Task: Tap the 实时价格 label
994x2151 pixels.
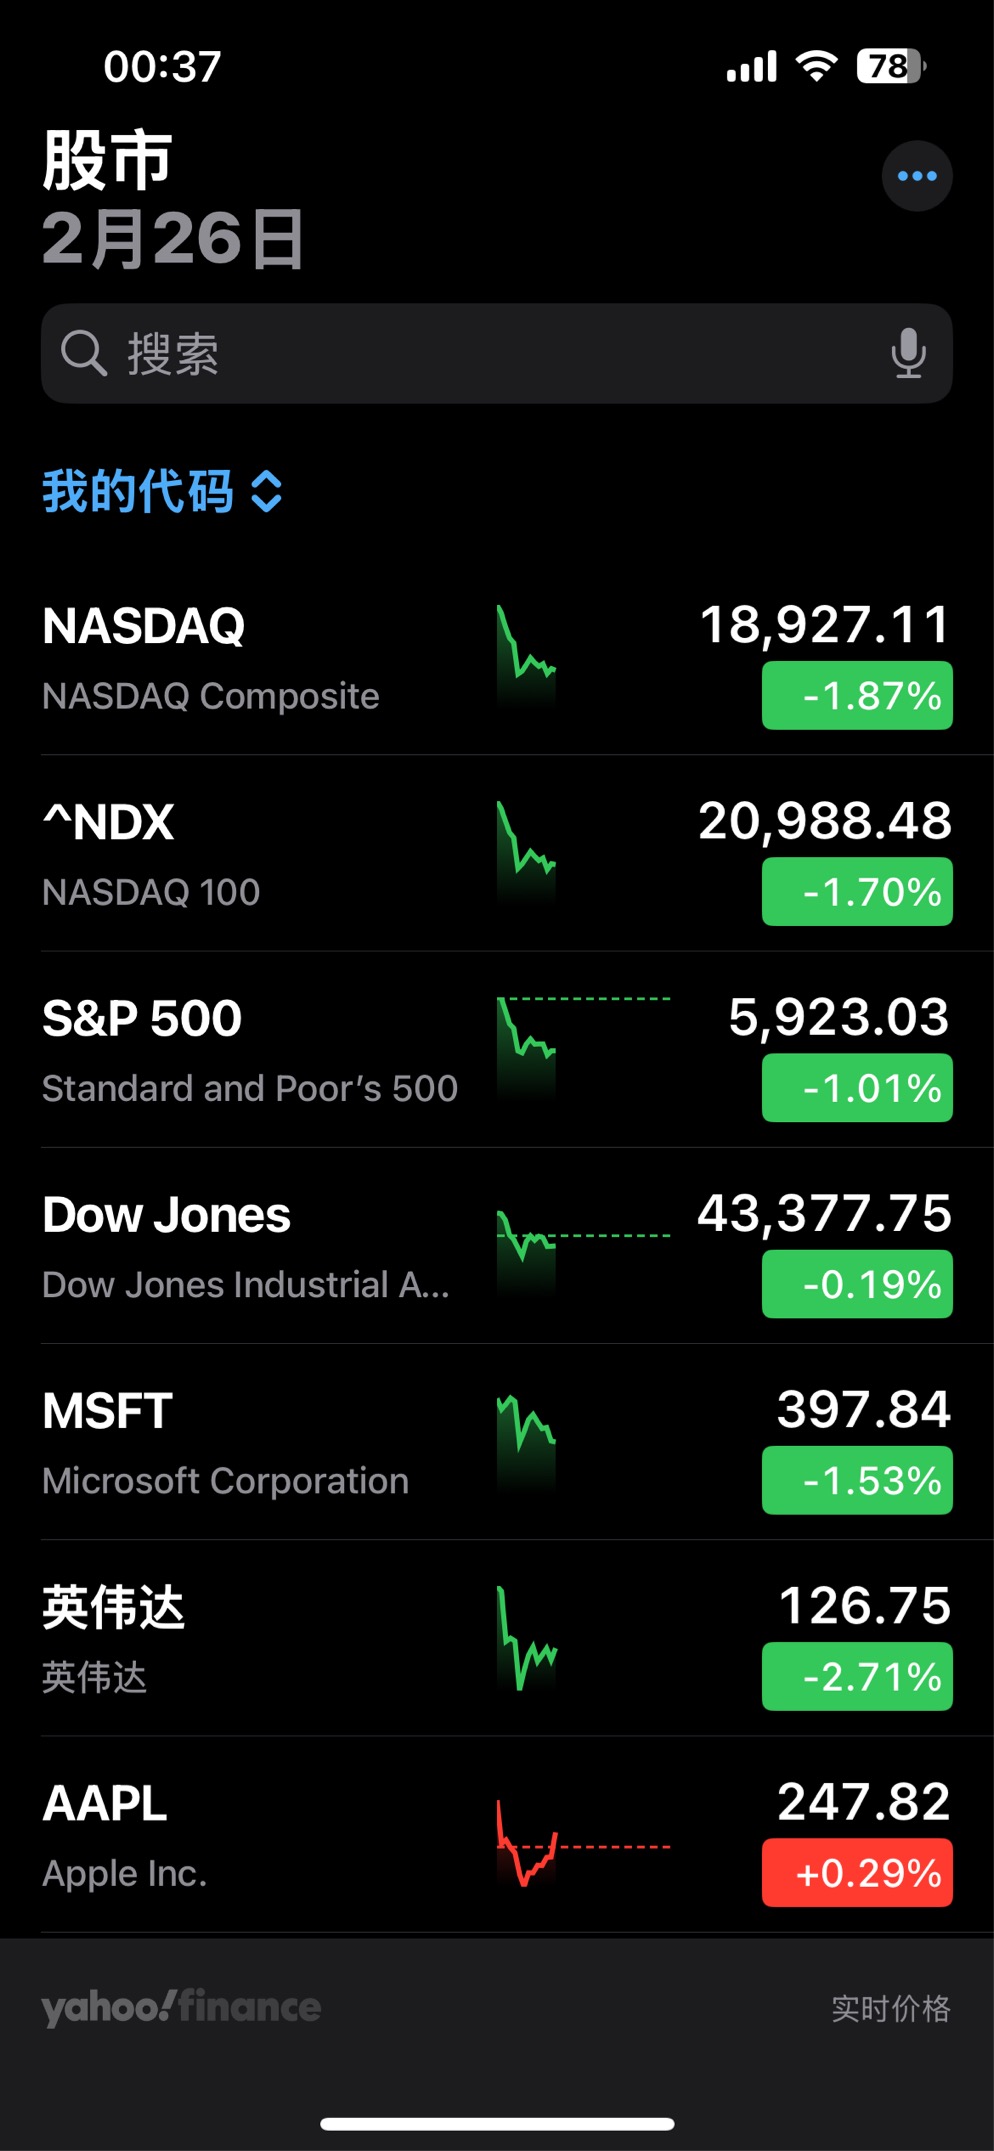Action: click(x=890, y=2008)
